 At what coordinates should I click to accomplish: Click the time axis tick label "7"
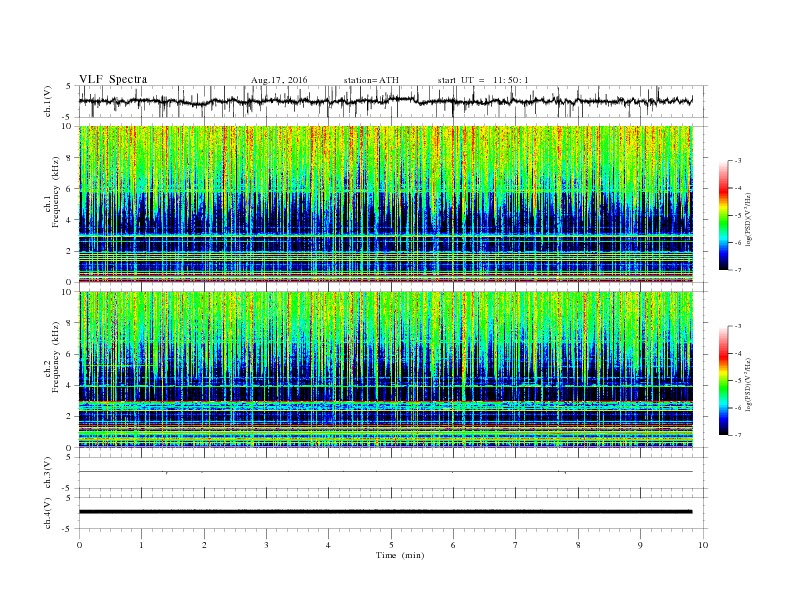pyautogui.click(x=516, y=545)
